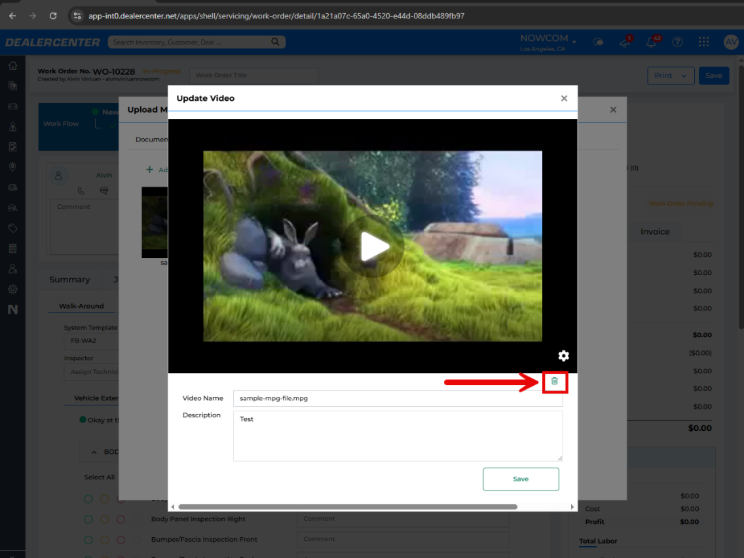Click comment field for Body Panel Inspection Right

pyautogui.click(x=403, y=519)
